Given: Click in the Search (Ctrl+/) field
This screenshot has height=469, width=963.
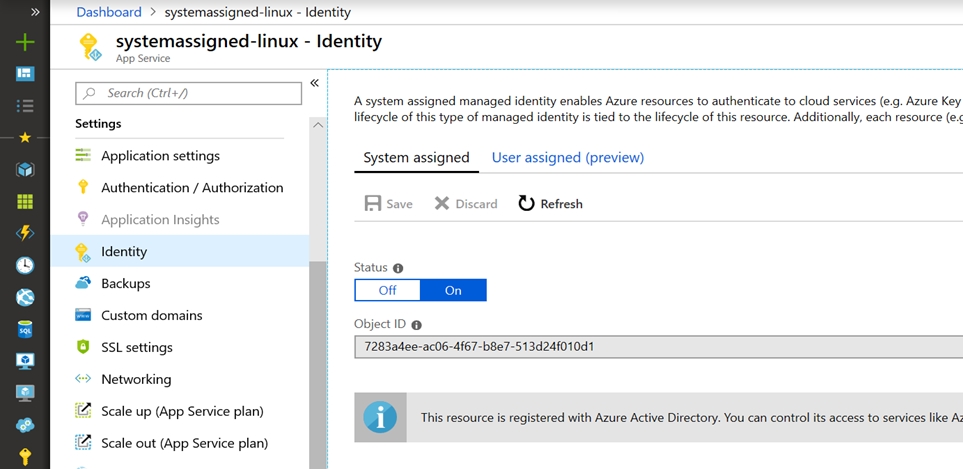Looking at the screenshot, I should [189, 93].
